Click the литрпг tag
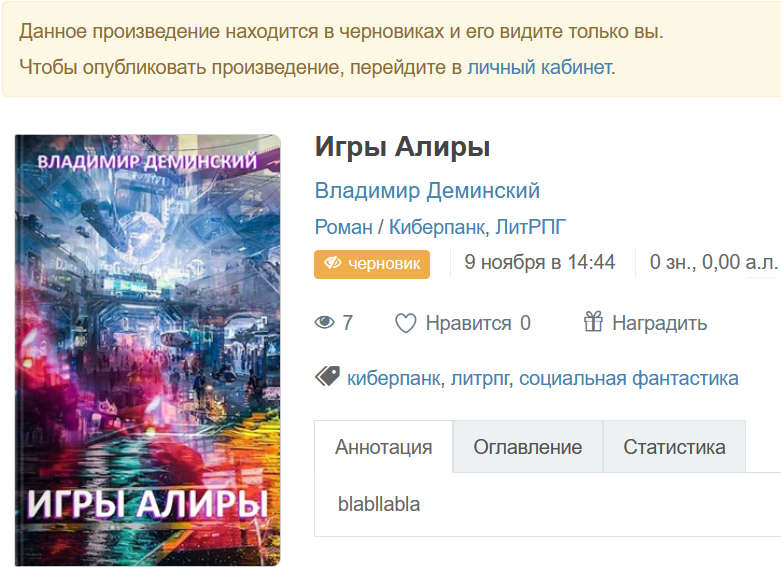781x573 pixels. pyautogui.click(x=480, y=379)
